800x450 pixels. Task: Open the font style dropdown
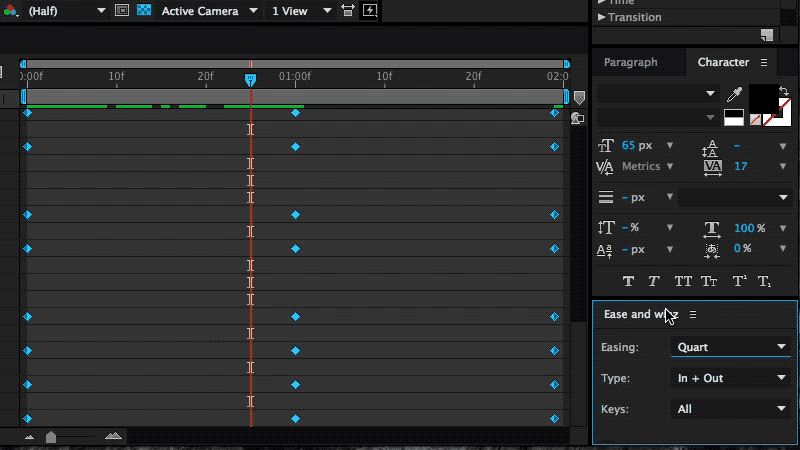[657, 118]
